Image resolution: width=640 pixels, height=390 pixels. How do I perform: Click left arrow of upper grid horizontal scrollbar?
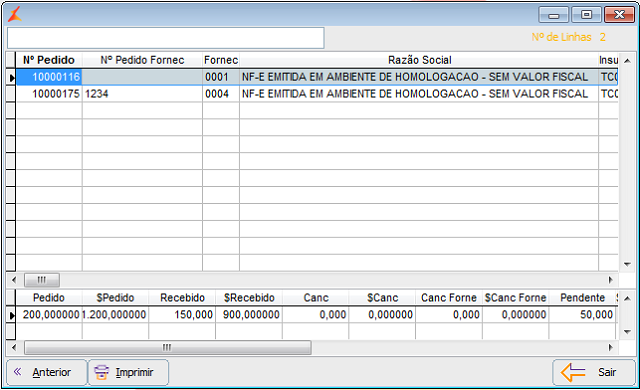(x=14, y=280)
